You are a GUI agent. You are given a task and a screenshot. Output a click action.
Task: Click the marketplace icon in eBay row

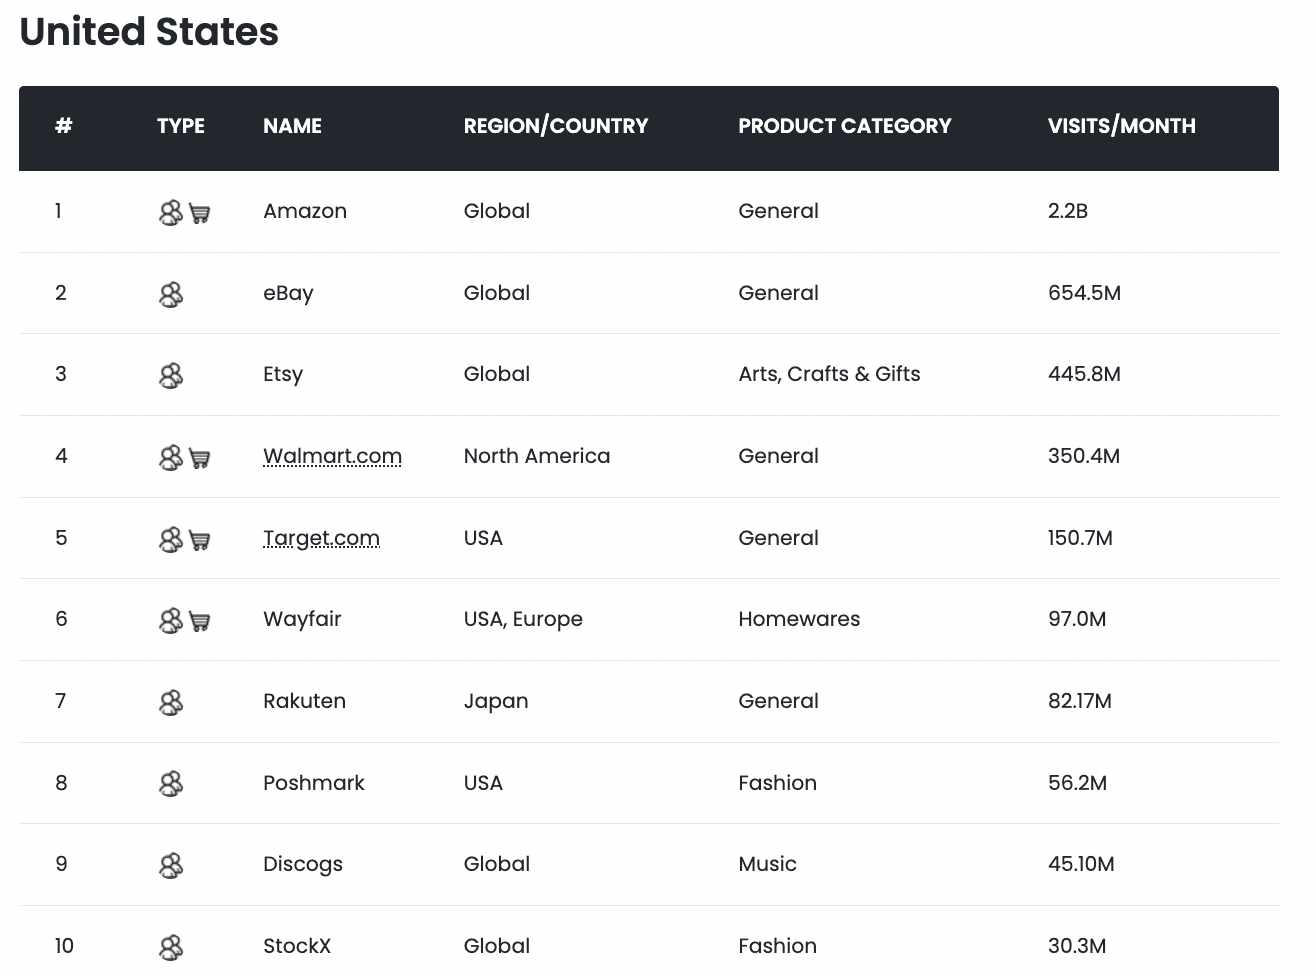[x=171, y=294]
